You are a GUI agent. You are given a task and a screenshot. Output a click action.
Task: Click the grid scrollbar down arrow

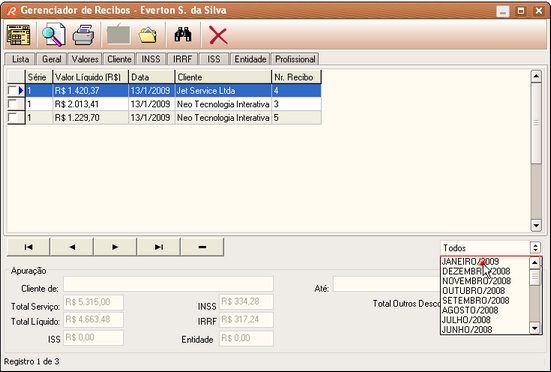[x=536, y=225]
